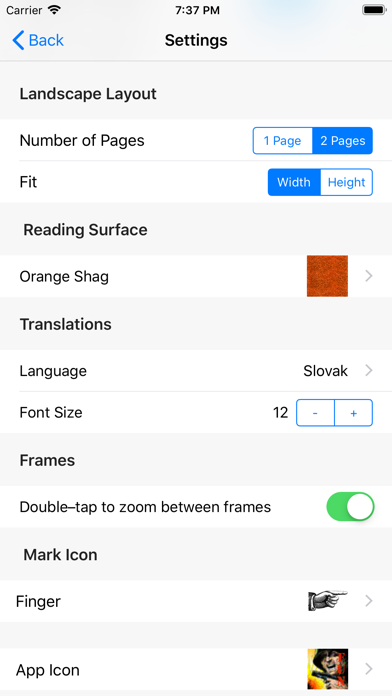The height and width of the screenshot is (696, 392).
Task: Tap the App Icon soldier thumbnail
Action: [x=328, y=669]
